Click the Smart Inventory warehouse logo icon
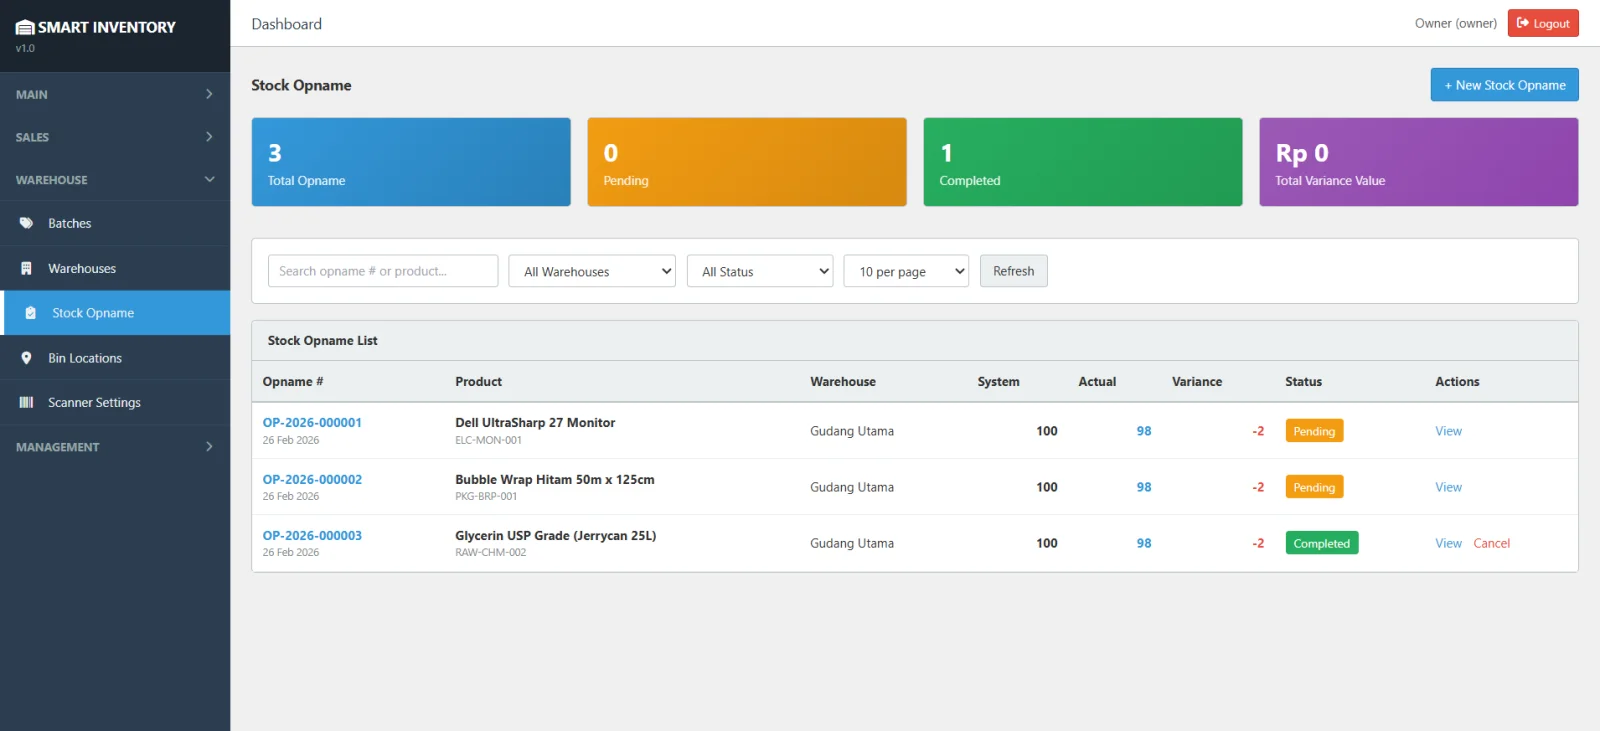The height and width of the screenshot is (731, 1600). coord(25,27)
